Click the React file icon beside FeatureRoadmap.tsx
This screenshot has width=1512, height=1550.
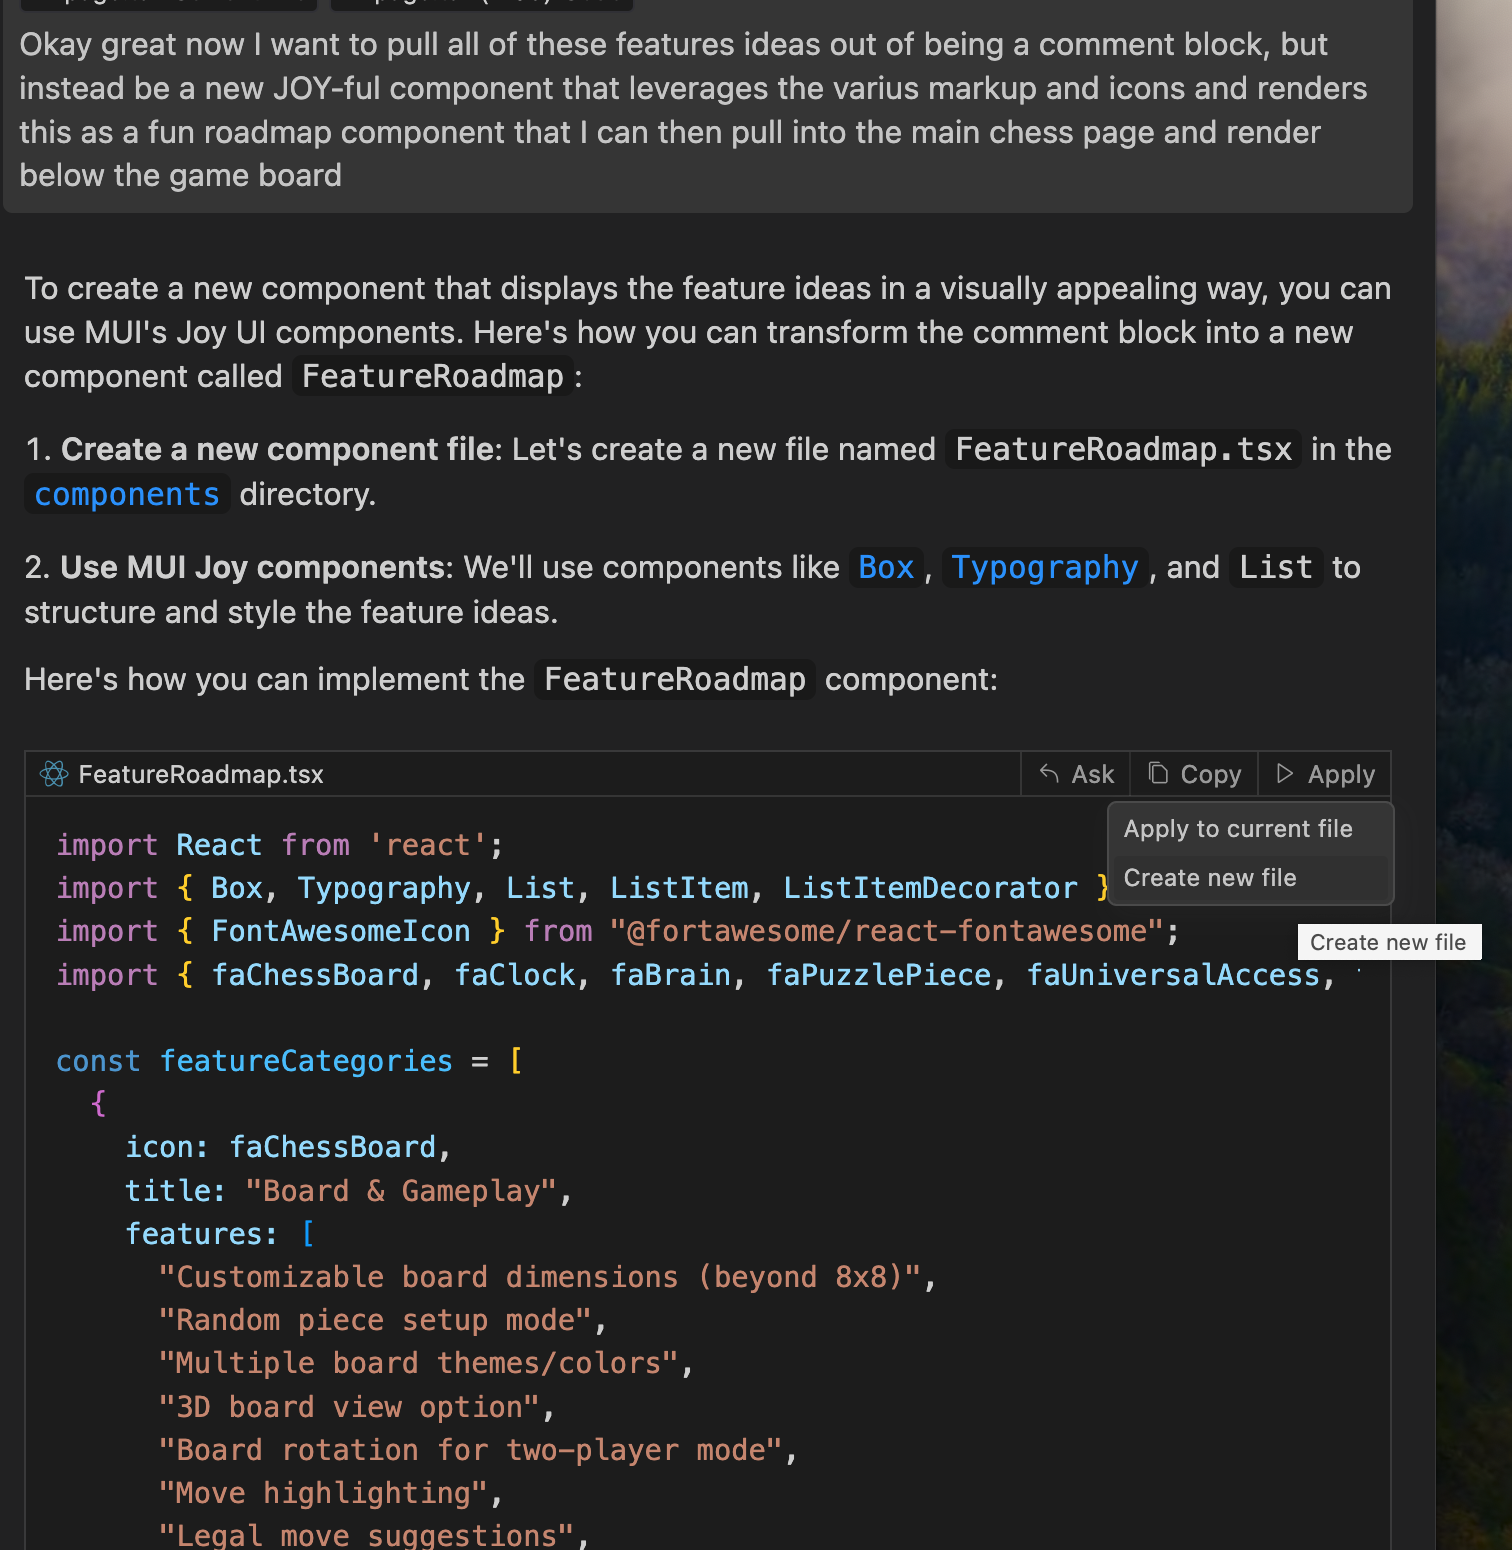click(53, 774)
